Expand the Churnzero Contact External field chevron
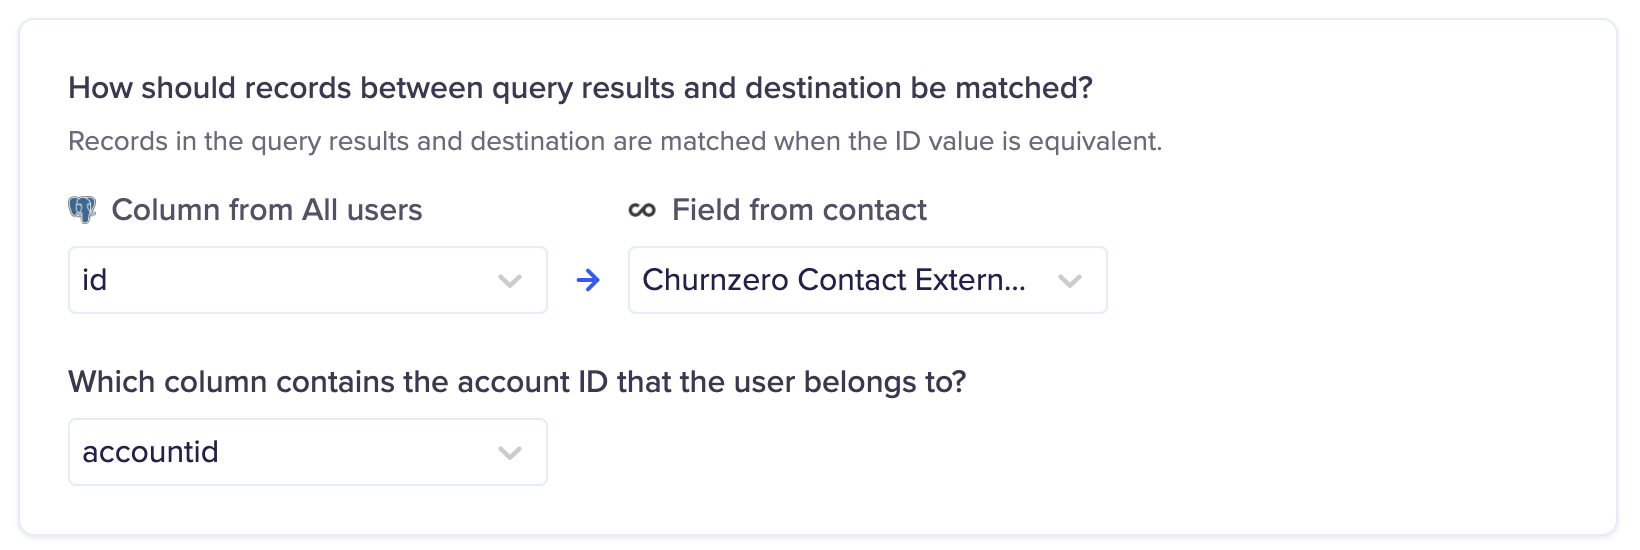Image resolution: width=1640 pixels, height=550 pixels. tap(1070, 281)
